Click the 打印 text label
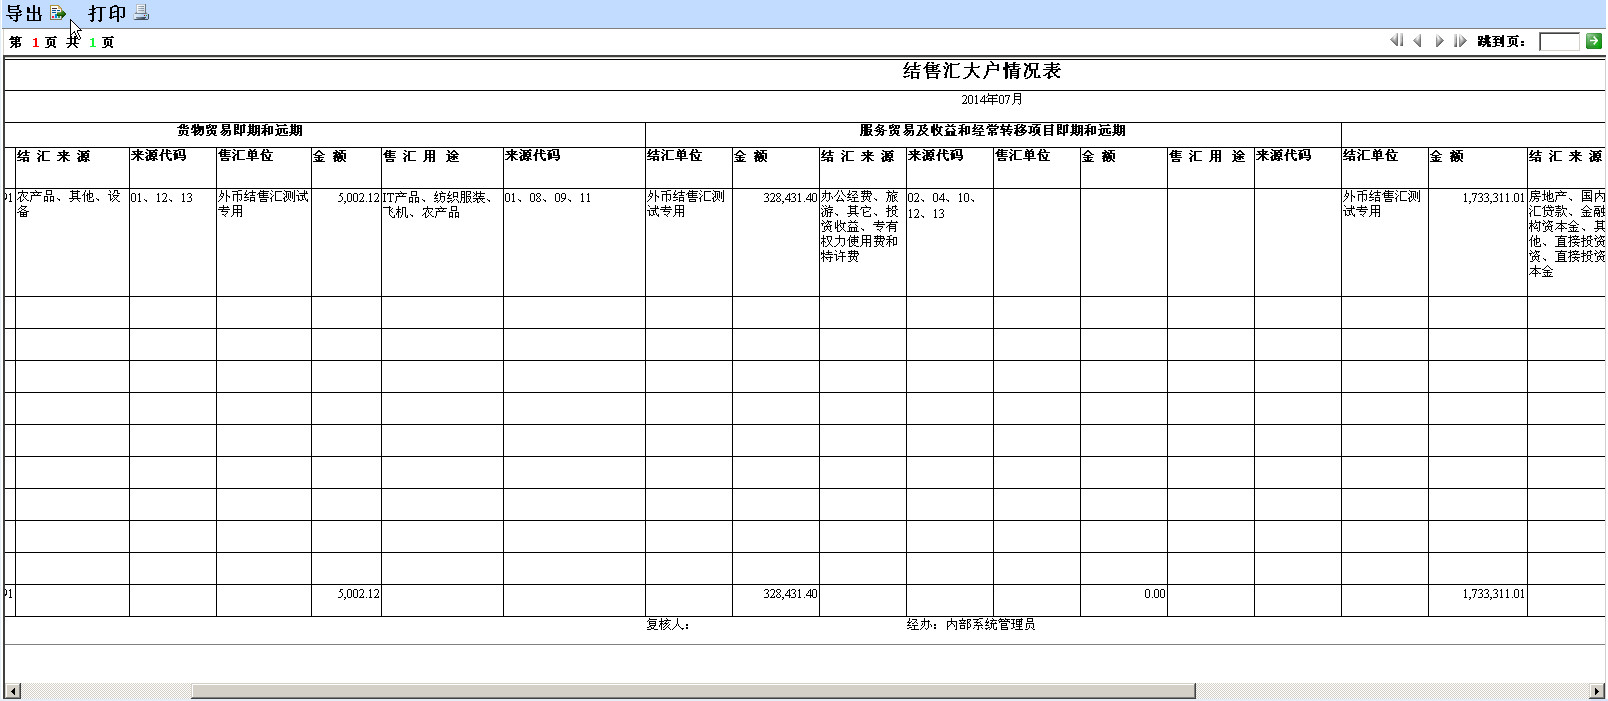 tap(107, 13)
